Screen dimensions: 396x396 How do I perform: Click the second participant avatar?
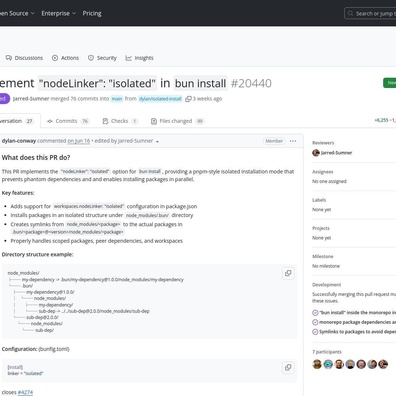pyautogui.click(x=328, y=364)
